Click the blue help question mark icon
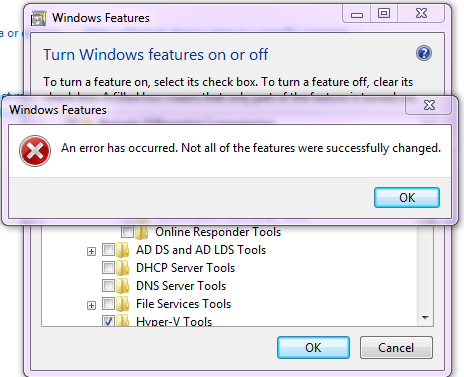The width and height of the screenshot is (464, 377). tap(424, 53)
